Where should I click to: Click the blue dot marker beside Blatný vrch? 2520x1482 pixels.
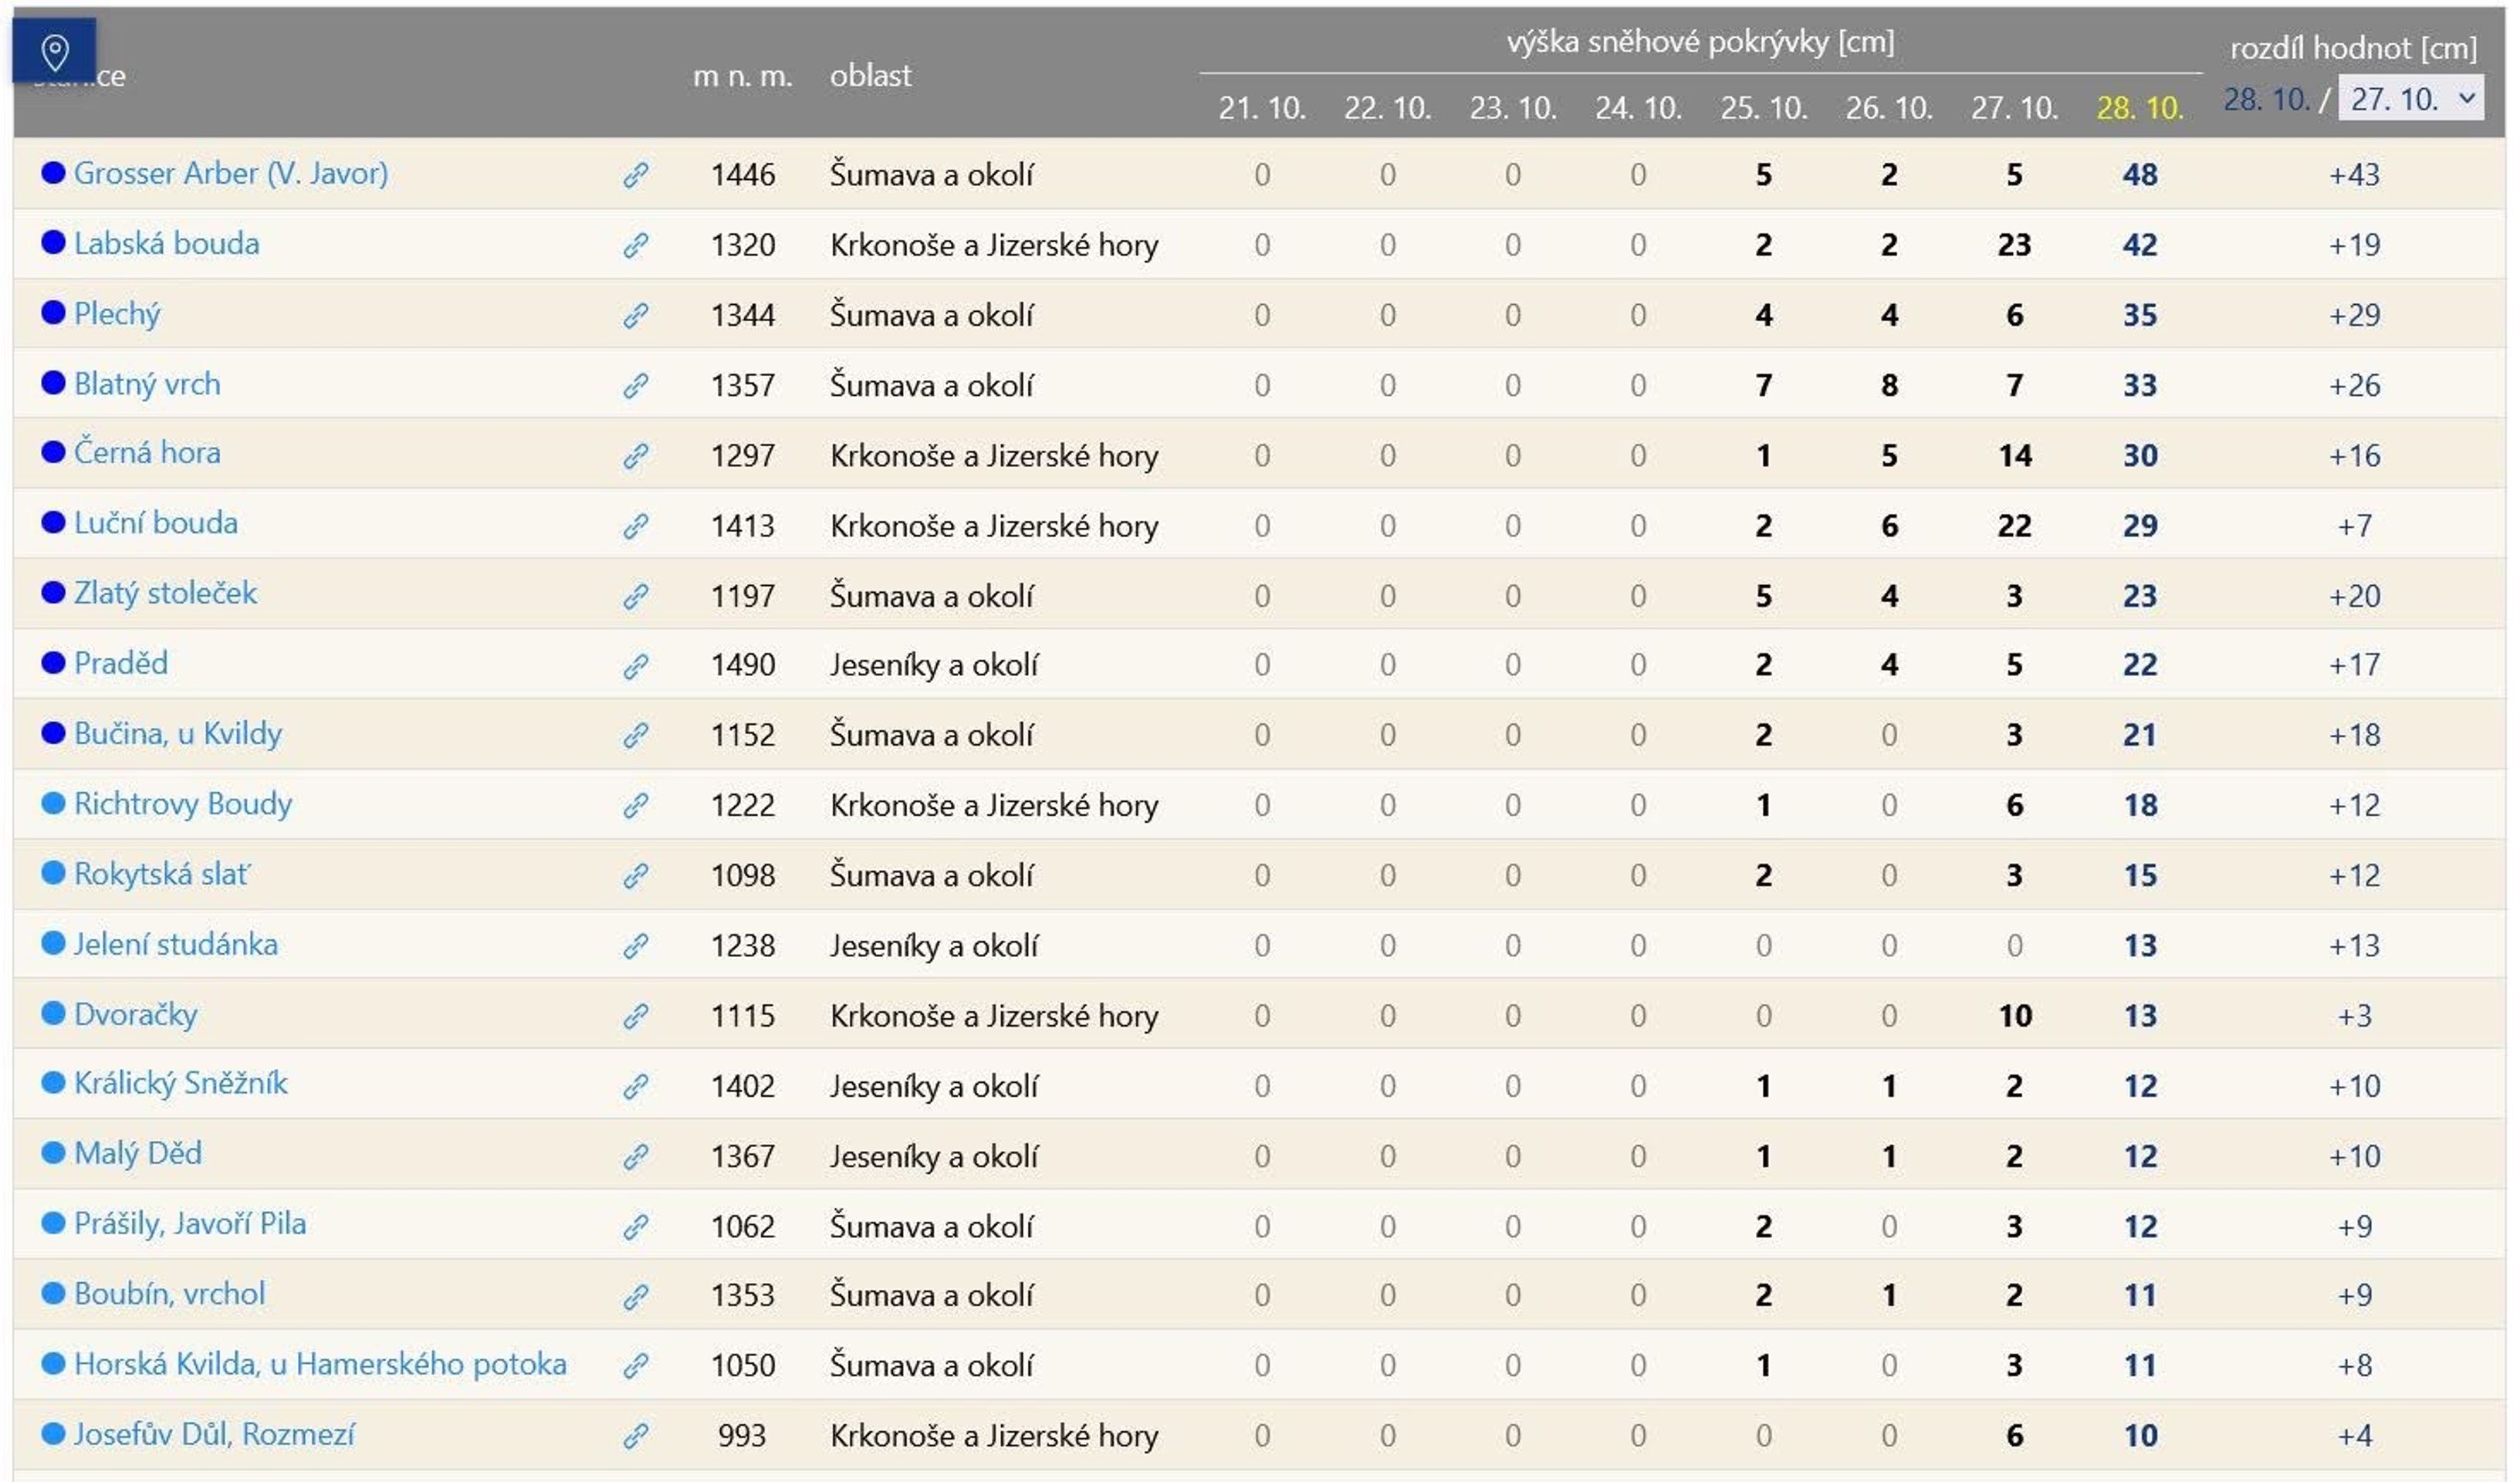53,383
